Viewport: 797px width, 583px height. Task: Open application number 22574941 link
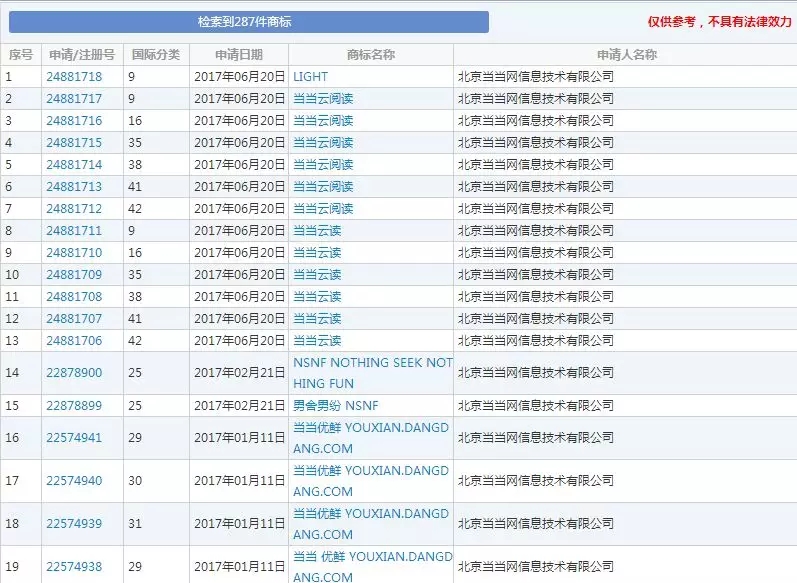74,437
